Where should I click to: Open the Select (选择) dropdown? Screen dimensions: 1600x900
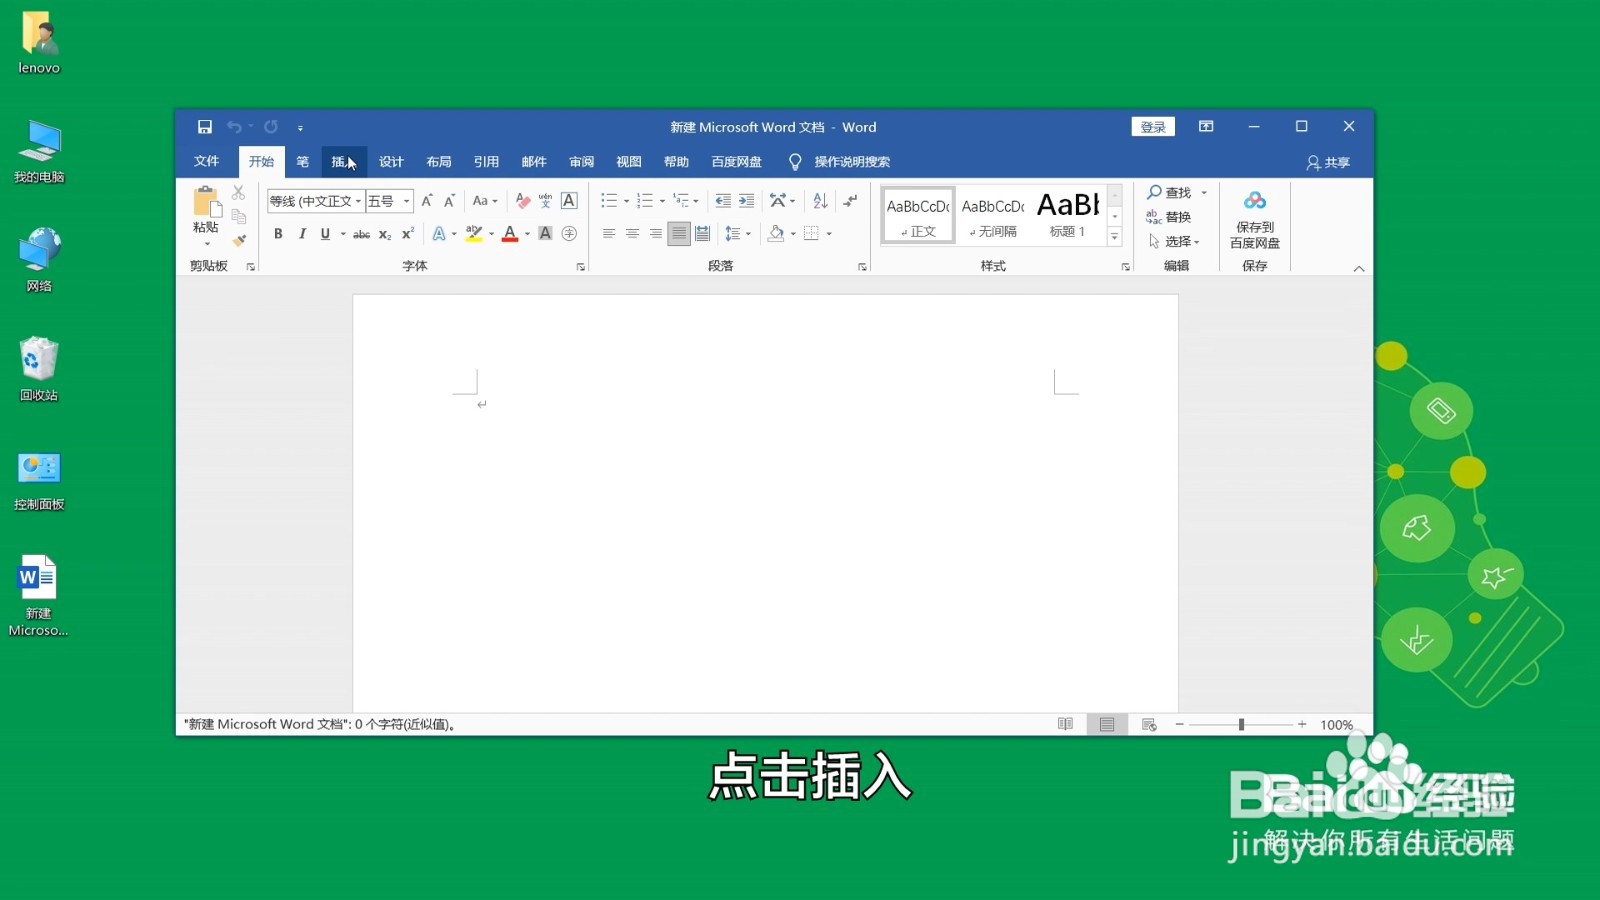coord(1174,241)
